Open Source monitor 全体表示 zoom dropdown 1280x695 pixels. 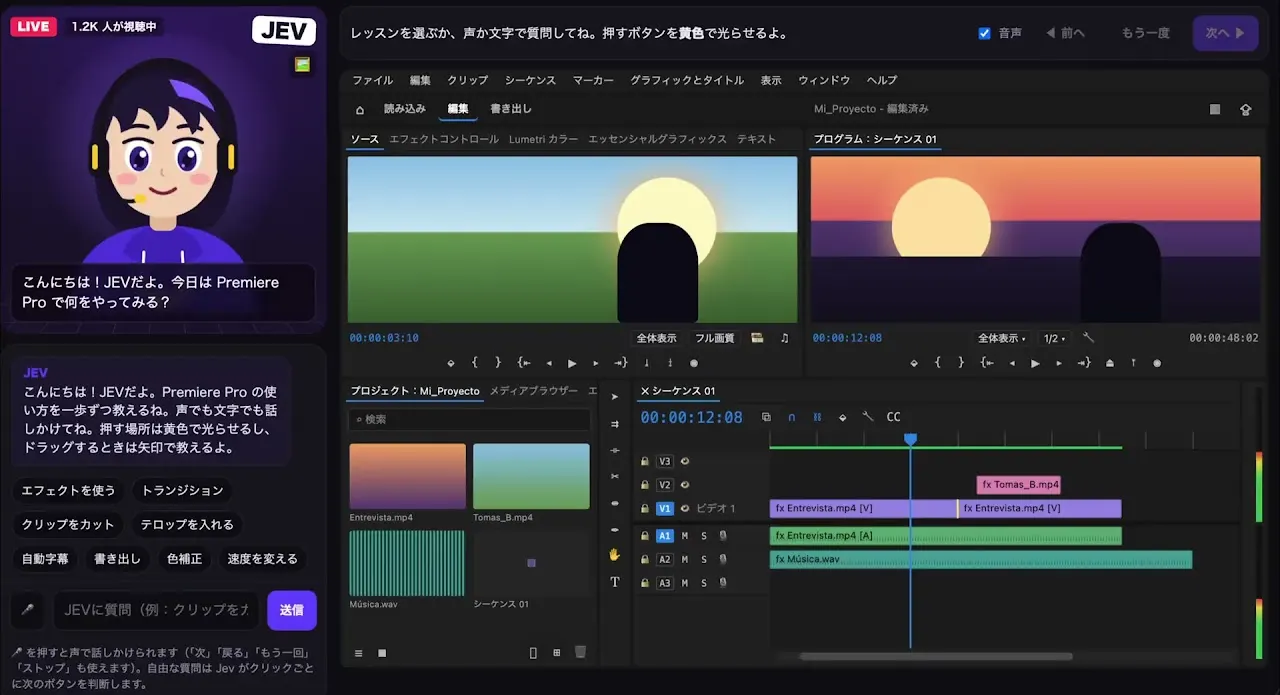click(656, 338)
